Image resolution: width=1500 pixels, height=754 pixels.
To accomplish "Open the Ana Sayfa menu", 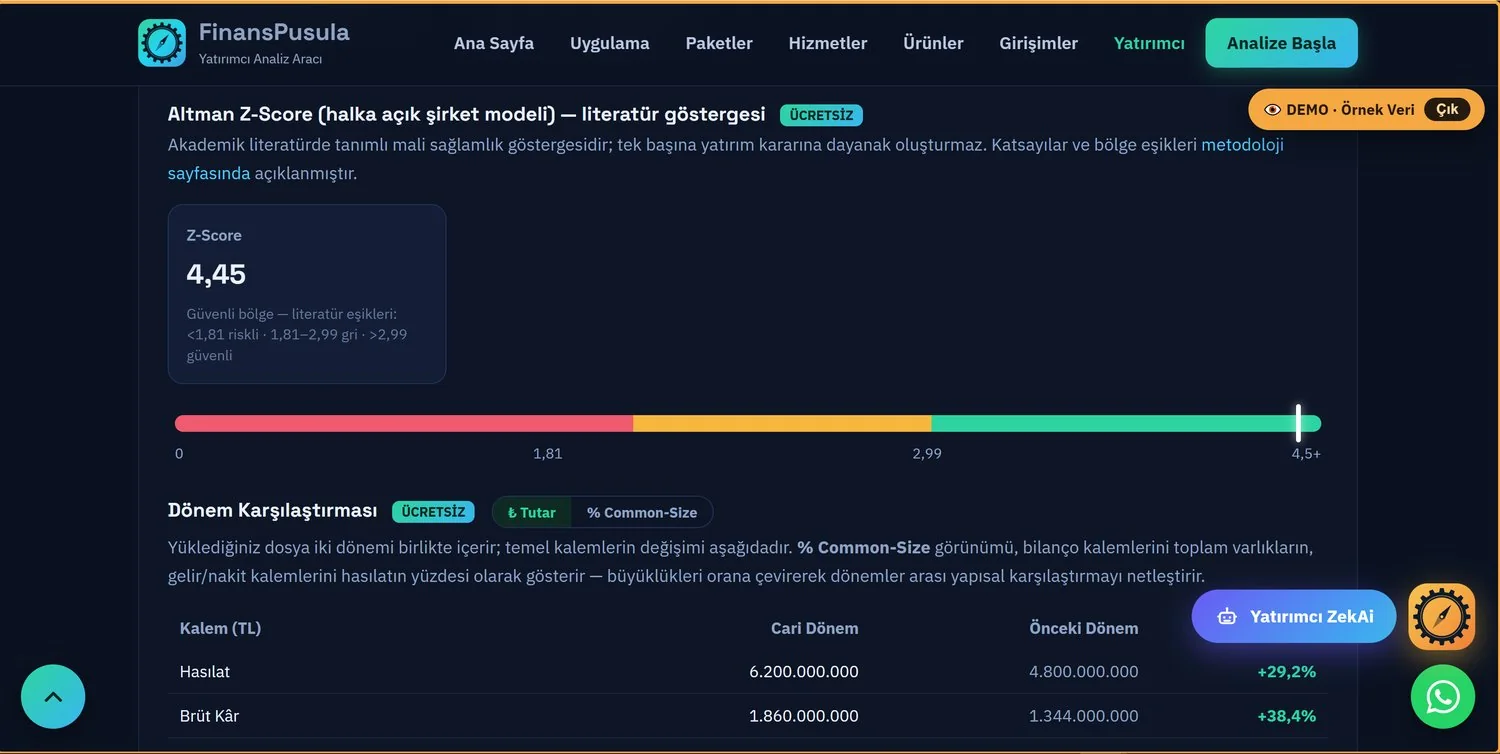I will [494, 43].
